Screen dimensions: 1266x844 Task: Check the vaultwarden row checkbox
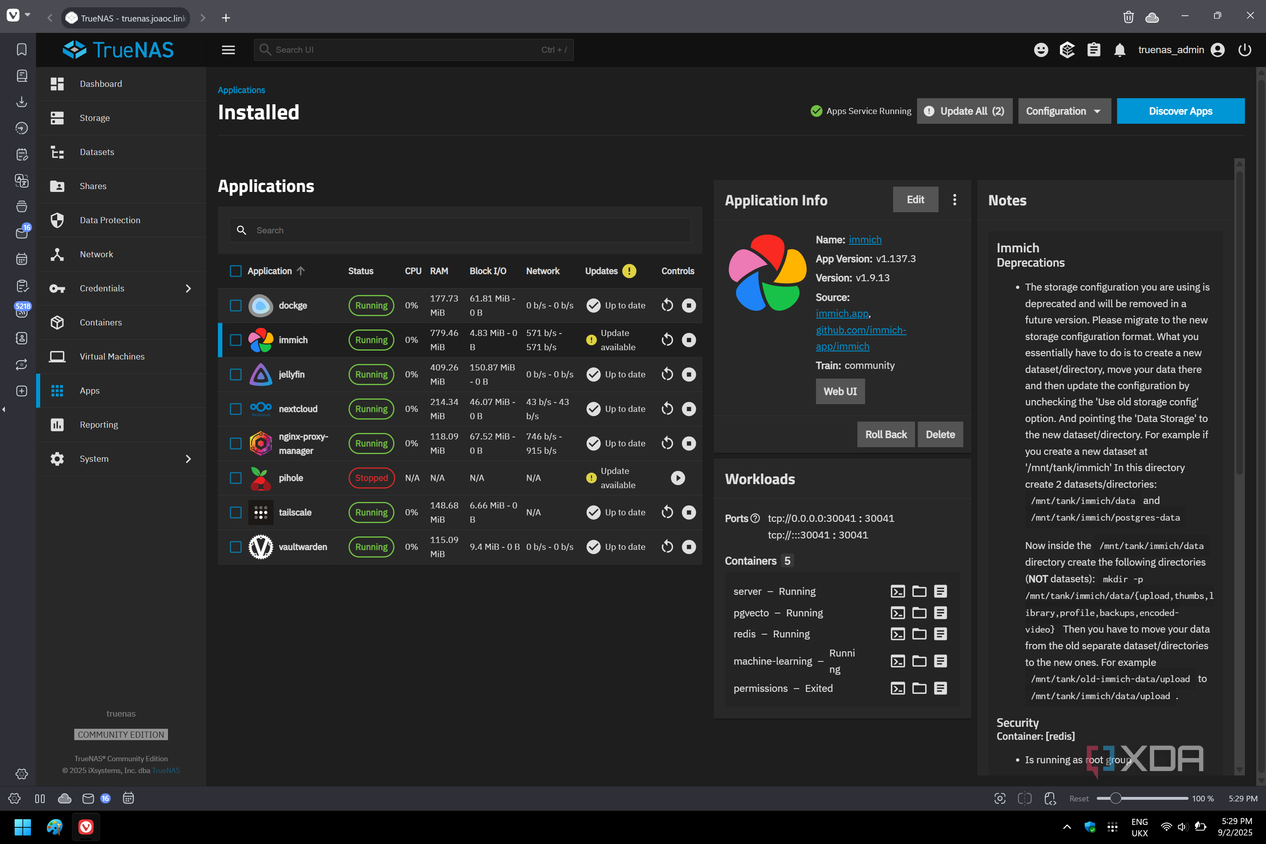coord(235,547)
